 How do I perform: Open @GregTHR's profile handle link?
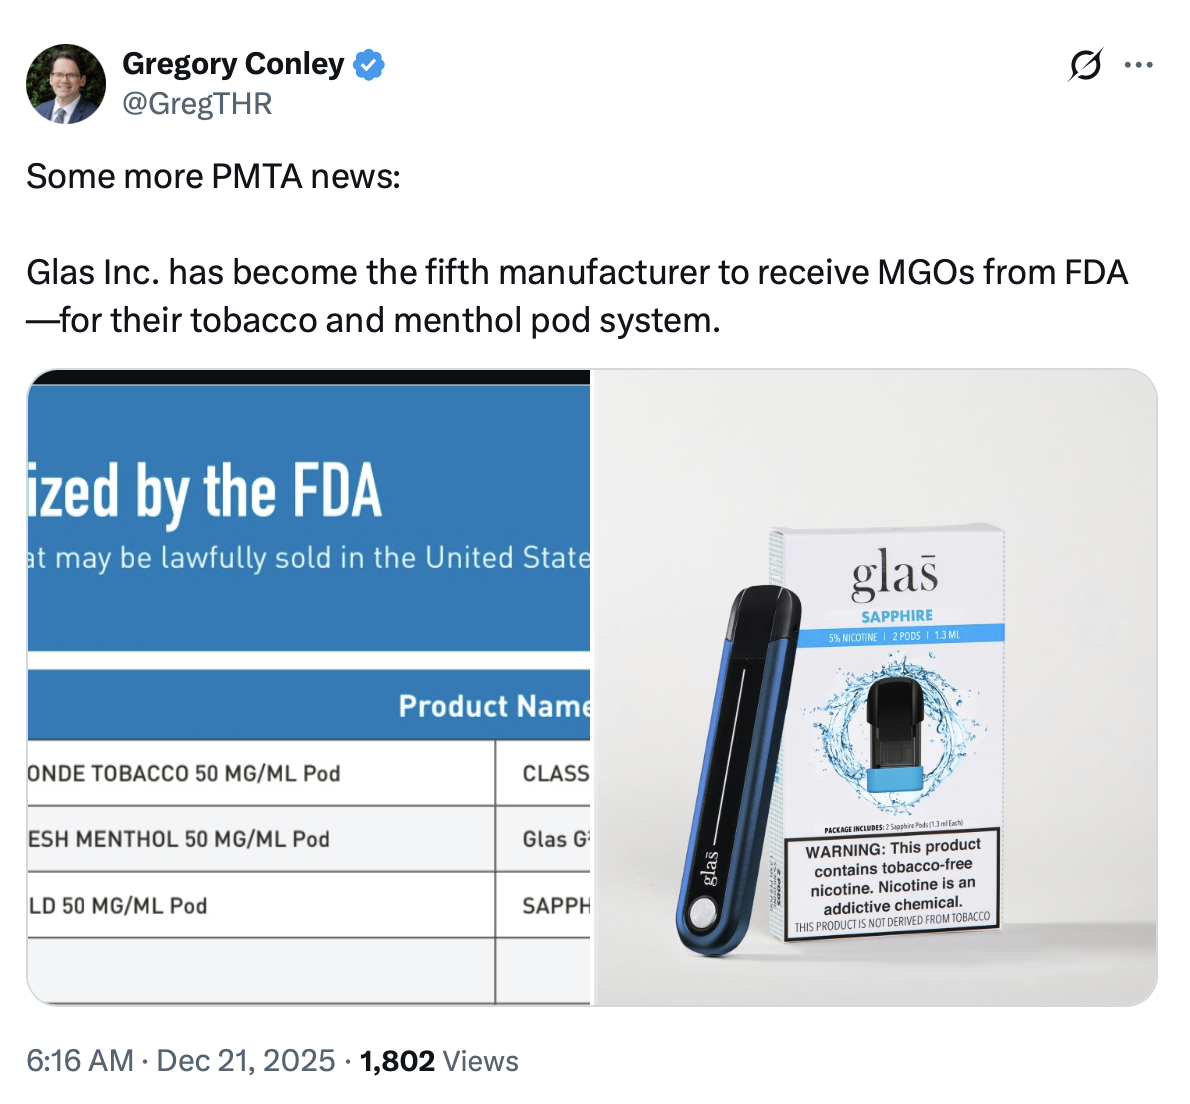[x=197, y=101]
